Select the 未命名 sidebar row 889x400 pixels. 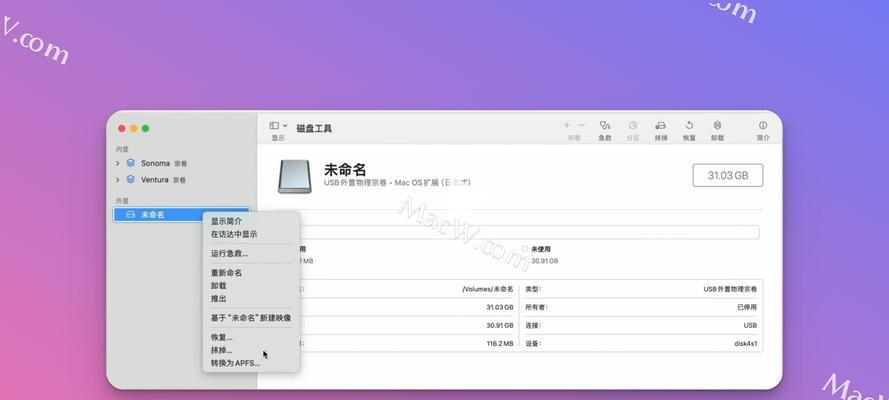tap(181, 215)
